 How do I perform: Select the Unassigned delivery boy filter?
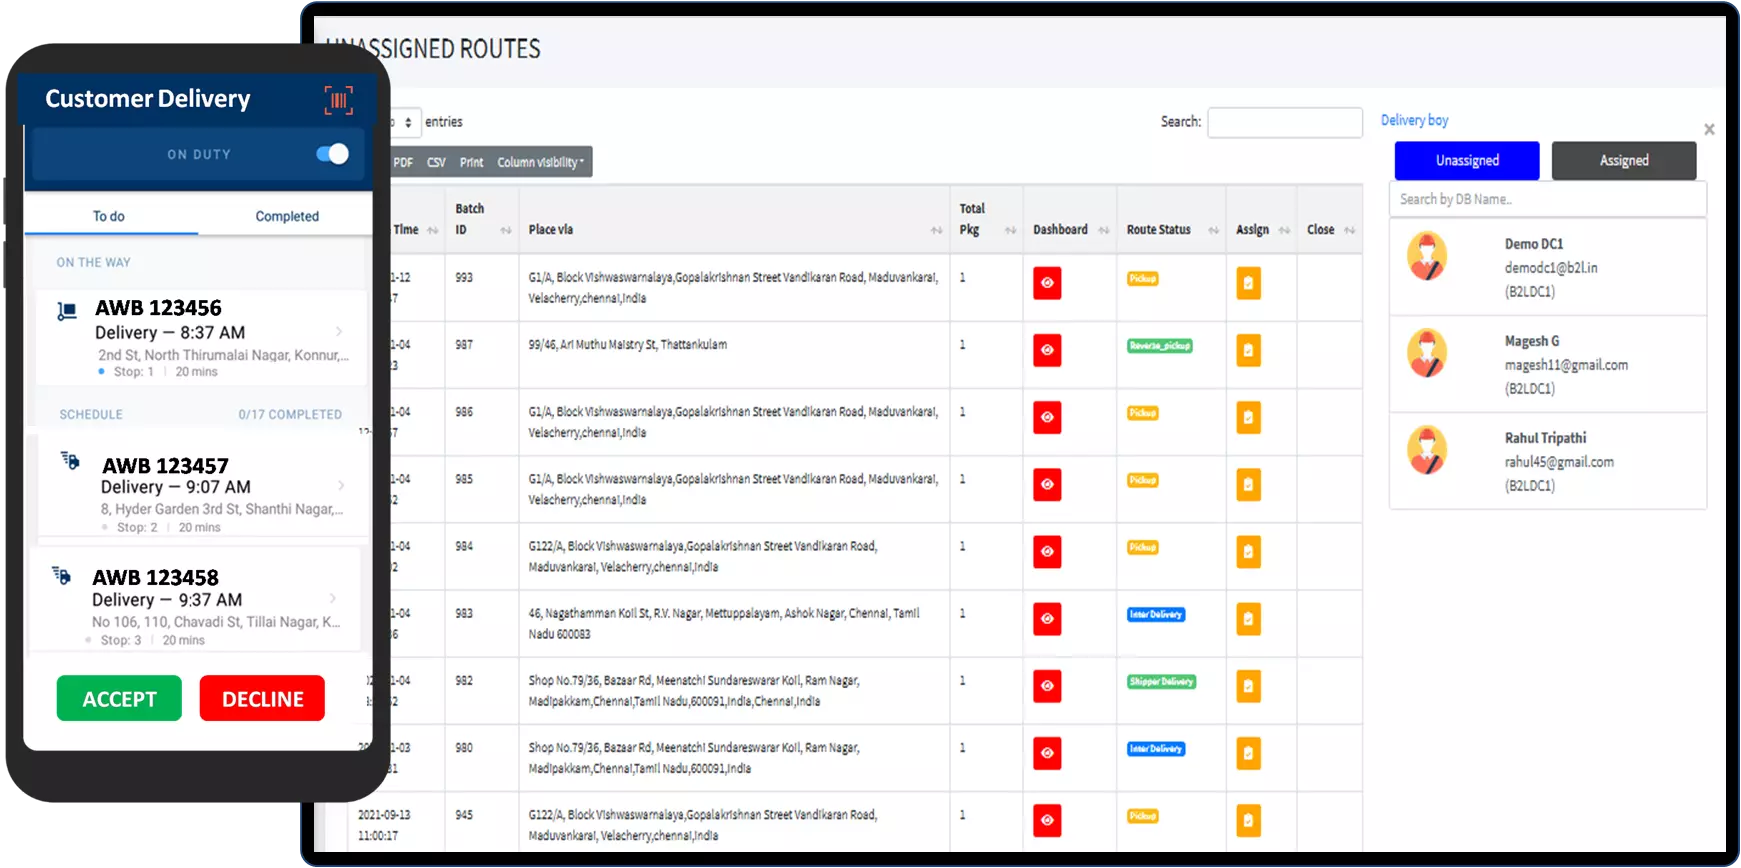(1466, 161)
